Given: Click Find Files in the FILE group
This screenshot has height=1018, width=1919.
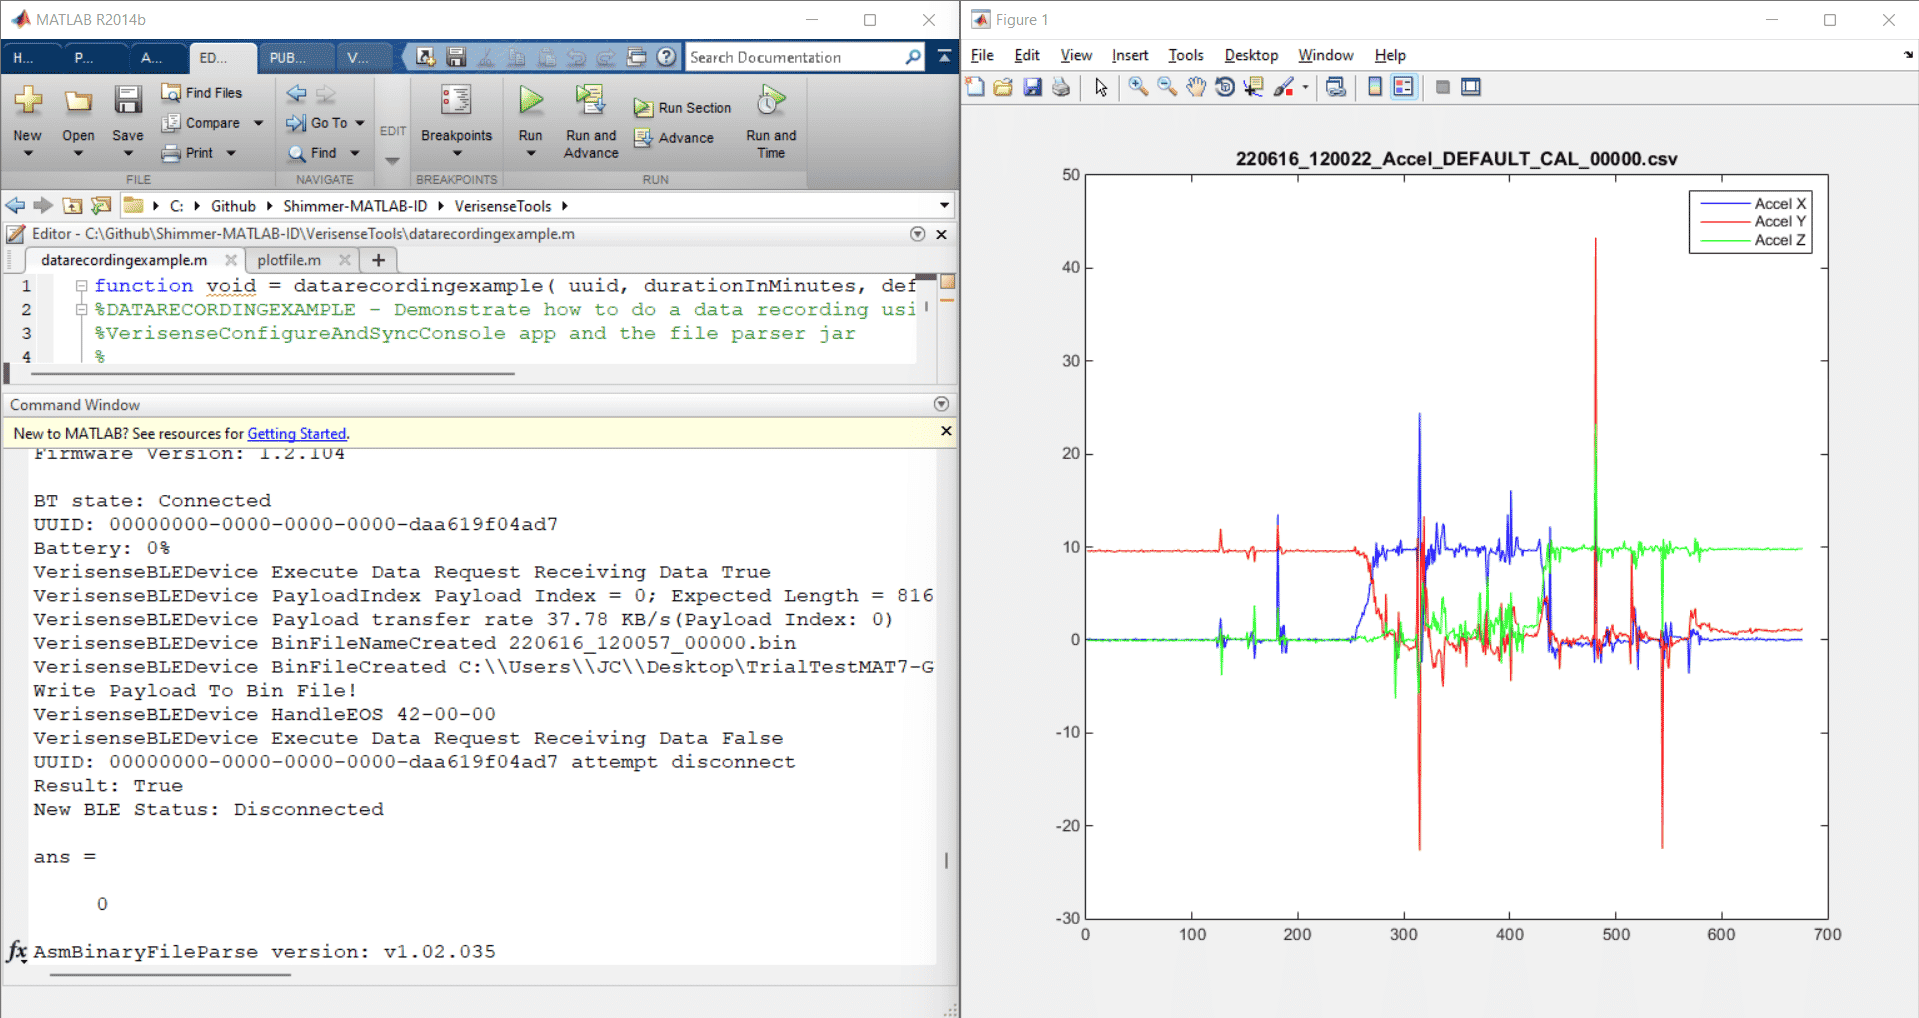Looking at the screenshot, I should [x=202, y=93].
